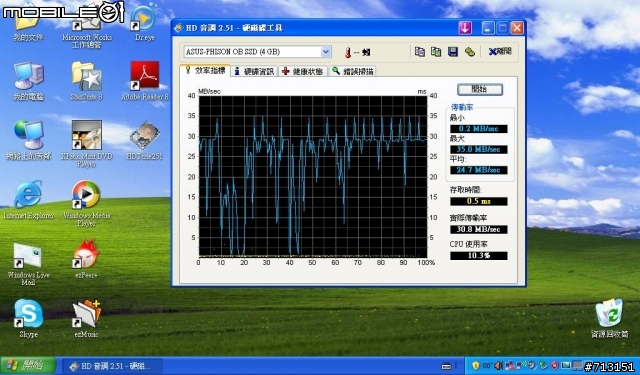The height and width of the screenshot is (375, 640).
Task: Click the CPU usage value 10.3%
Action: (x=479, y=256)
